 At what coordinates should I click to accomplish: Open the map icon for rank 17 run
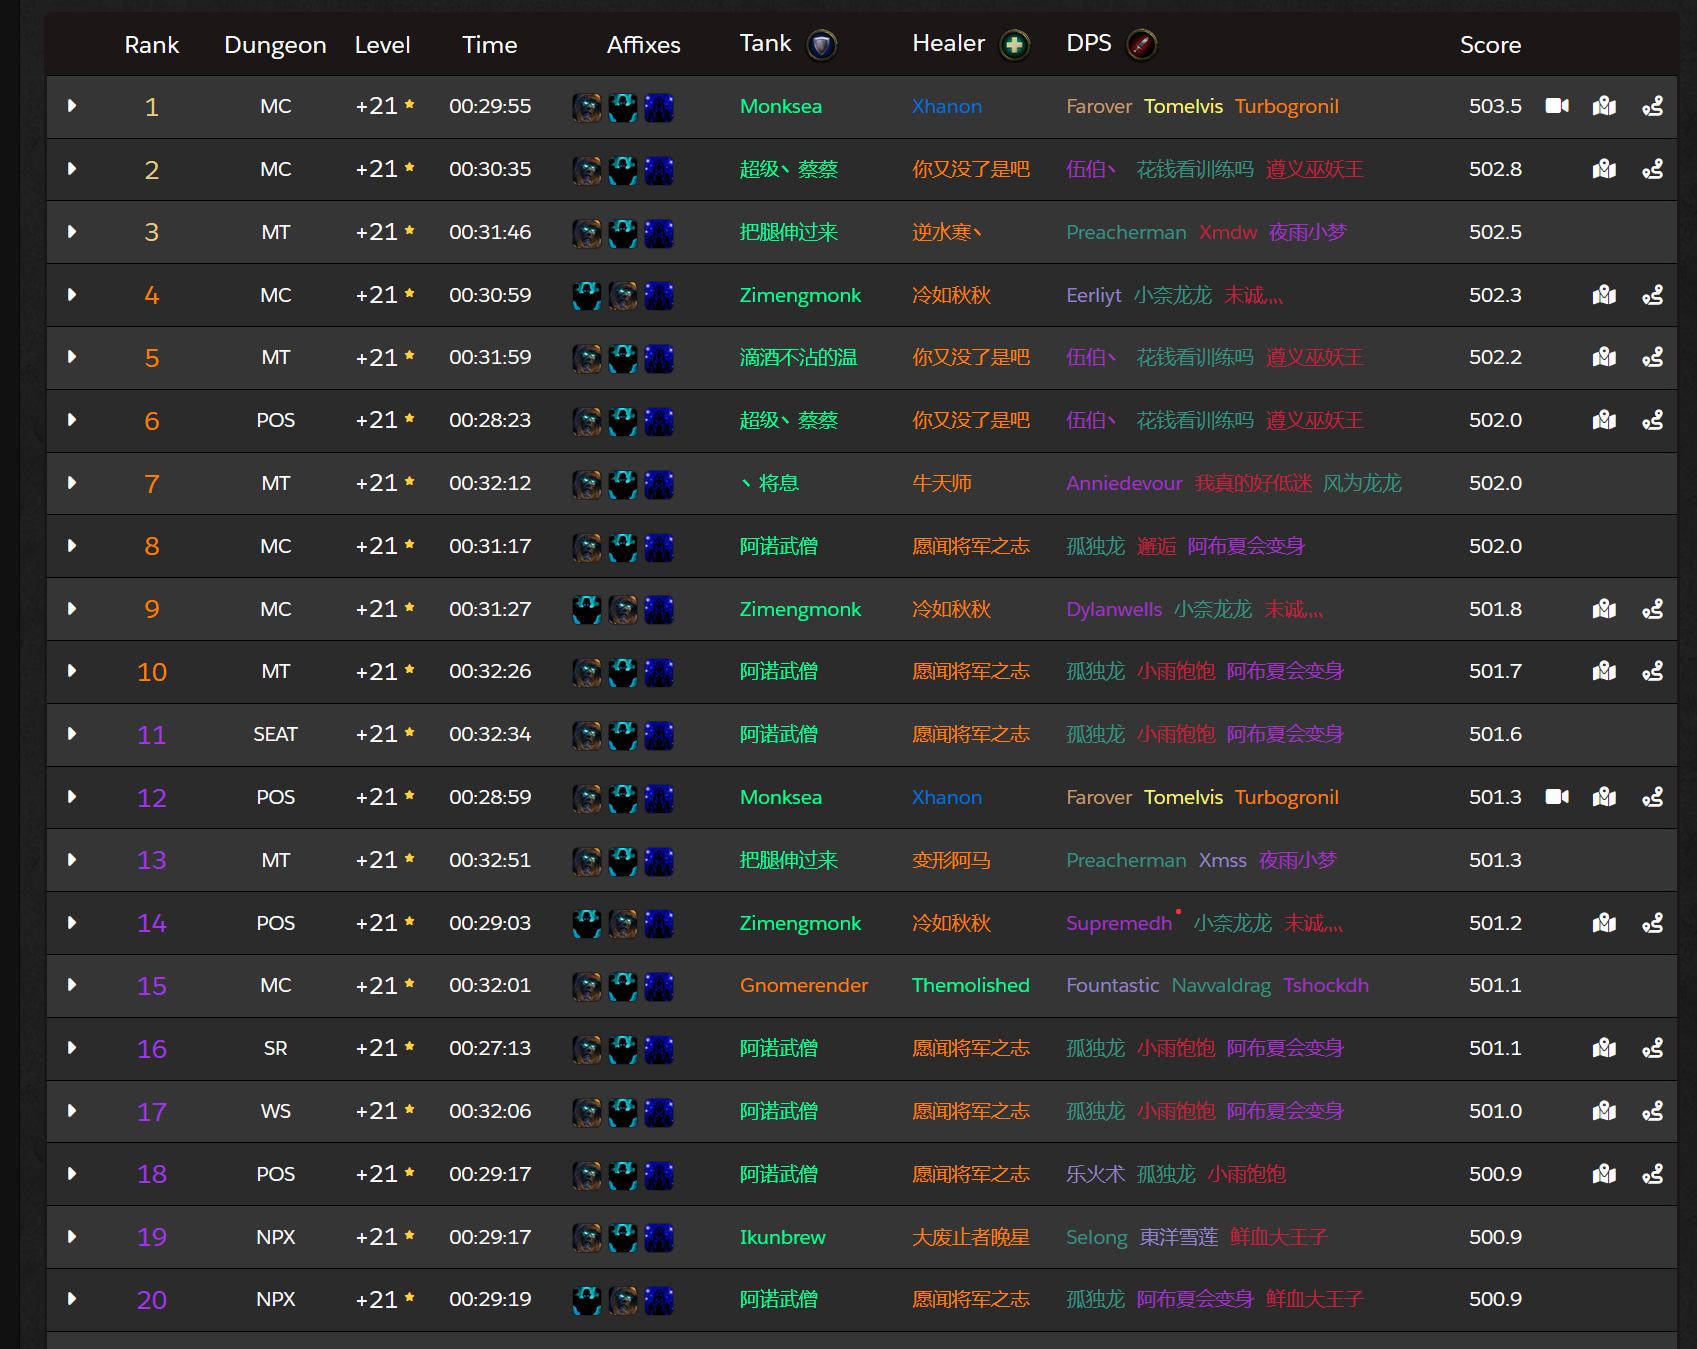click(1605, 1111)
